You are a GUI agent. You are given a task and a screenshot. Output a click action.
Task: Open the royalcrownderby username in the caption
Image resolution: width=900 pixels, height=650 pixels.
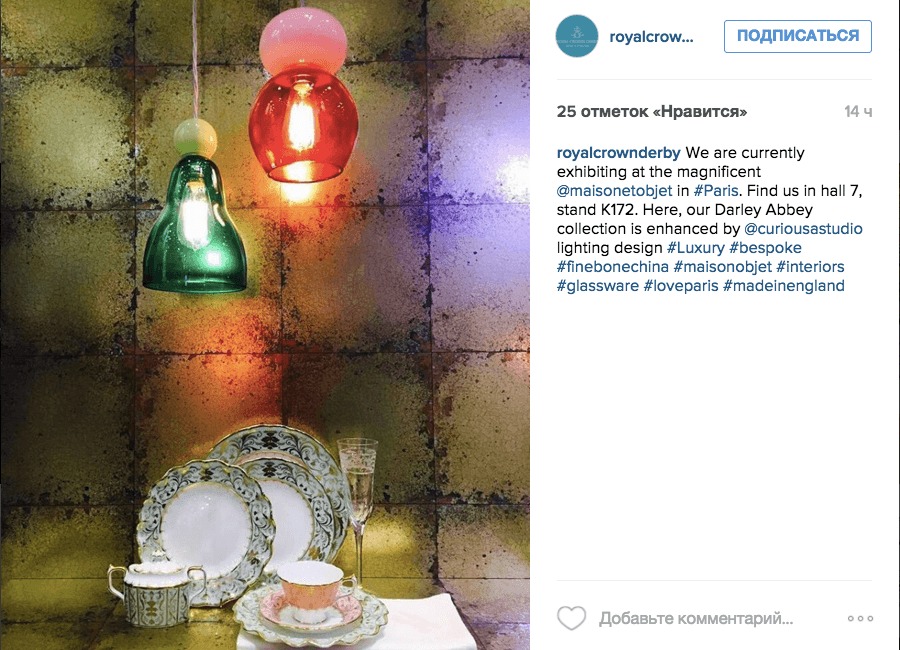pos(619,153)
